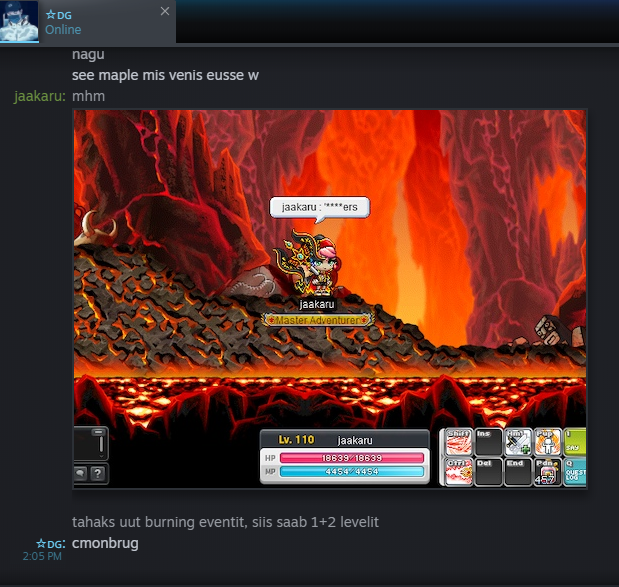Click the 'mhm' message
The width and height of the screenshot is (619, 587).
(88, 96)
